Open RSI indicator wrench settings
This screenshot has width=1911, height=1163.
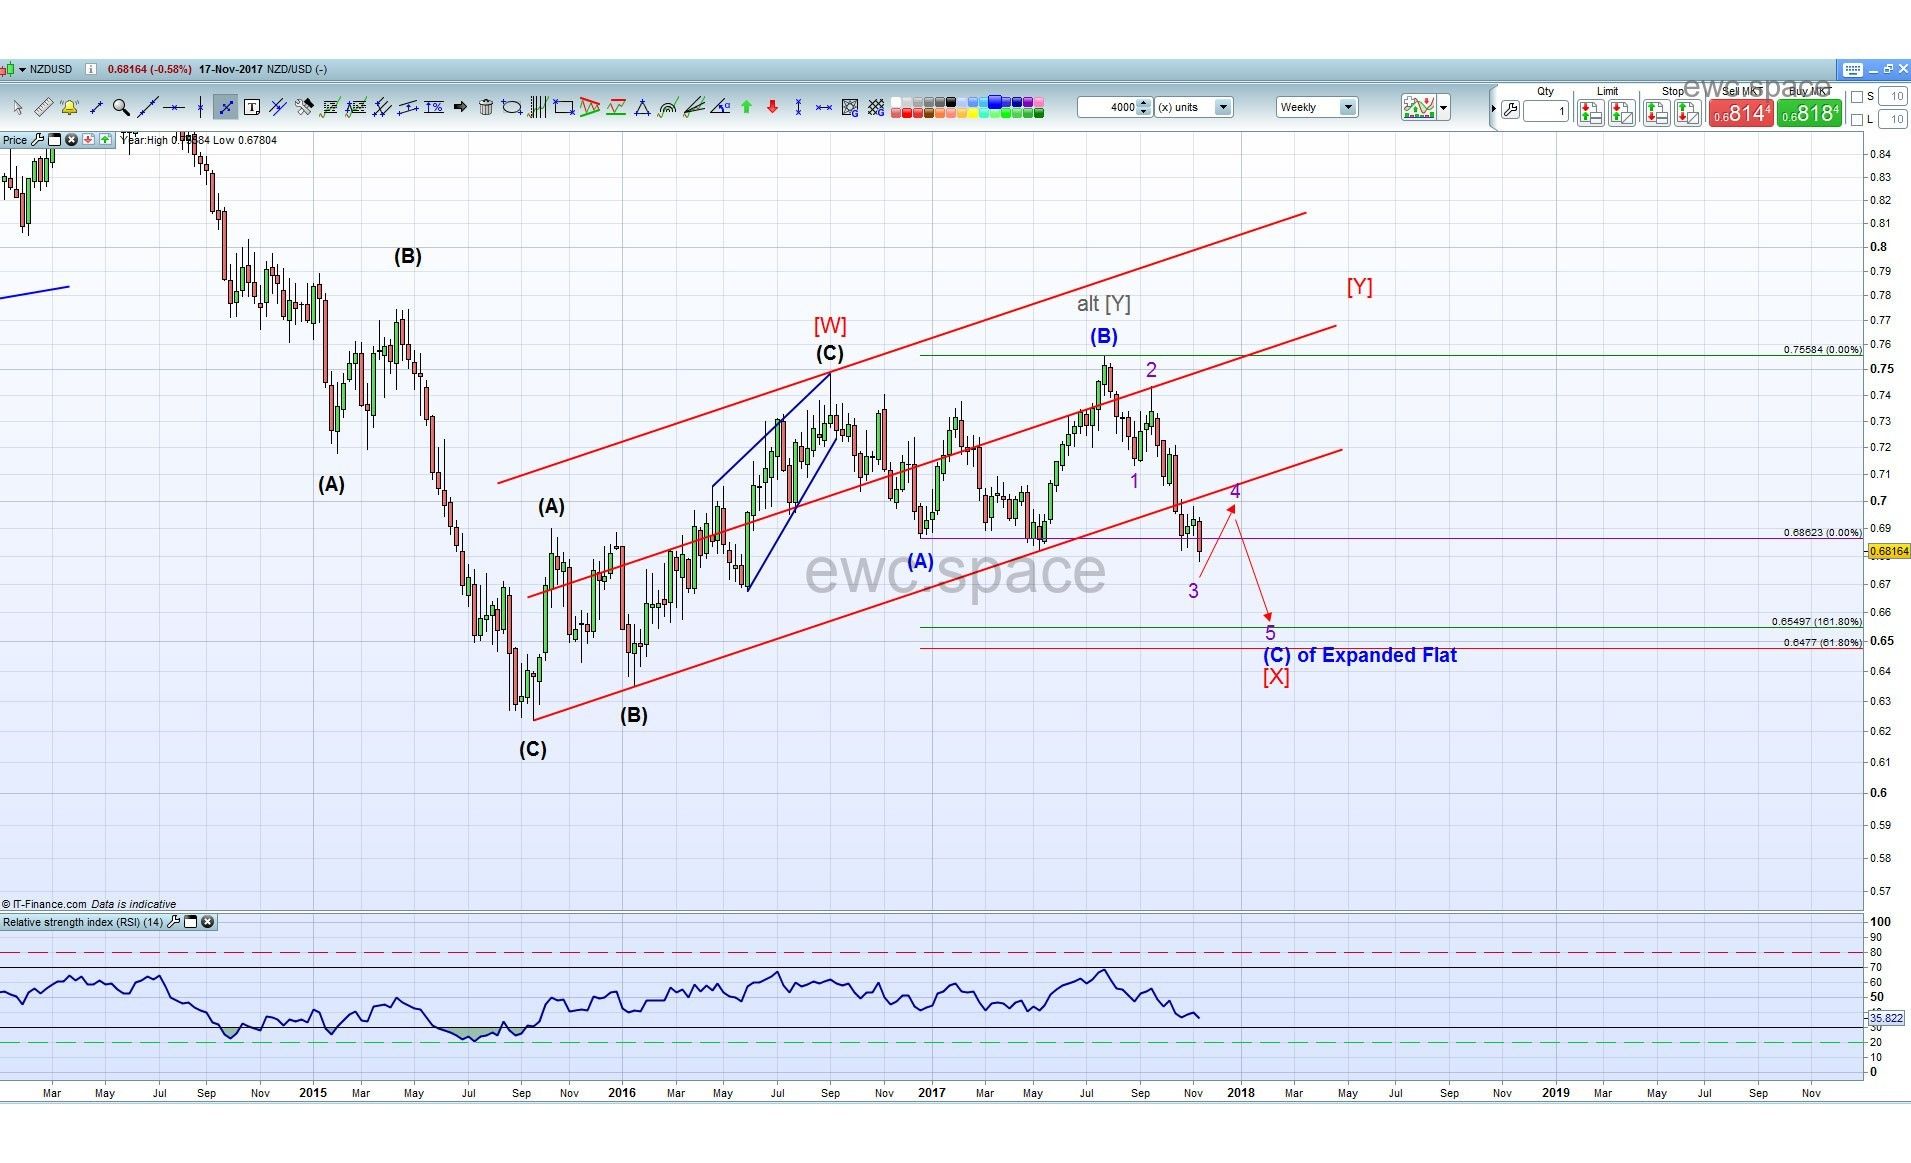tap(174, 922)
